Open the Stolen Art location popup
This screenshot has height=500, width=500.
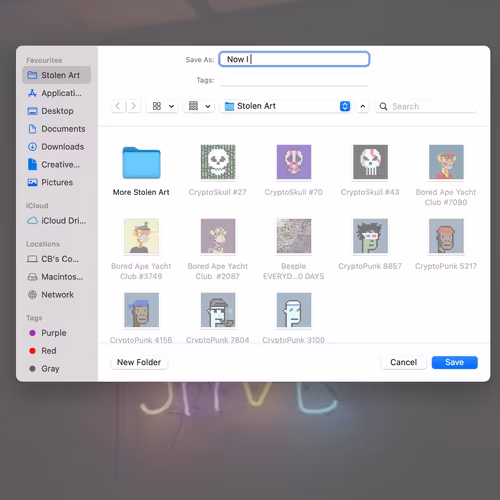[x=286, y=106]
